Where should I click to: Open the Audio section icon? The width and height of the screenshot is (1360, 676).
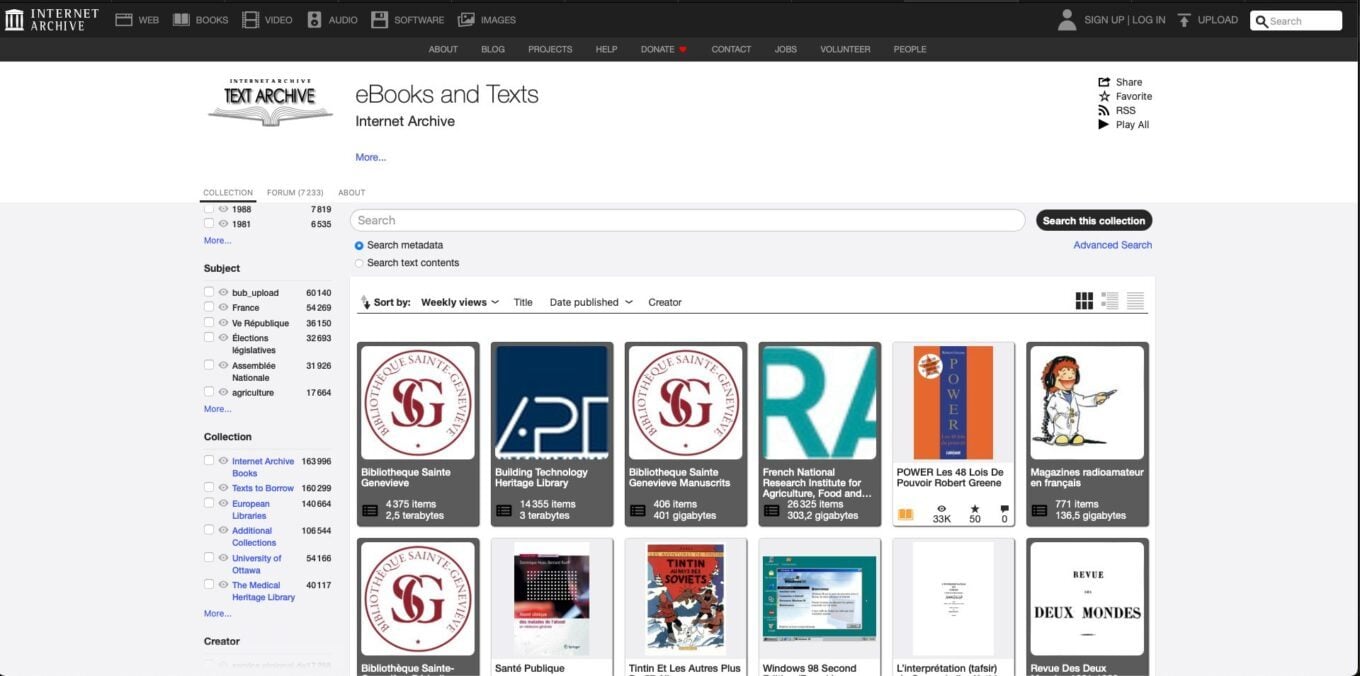click(x=314, y=19)
